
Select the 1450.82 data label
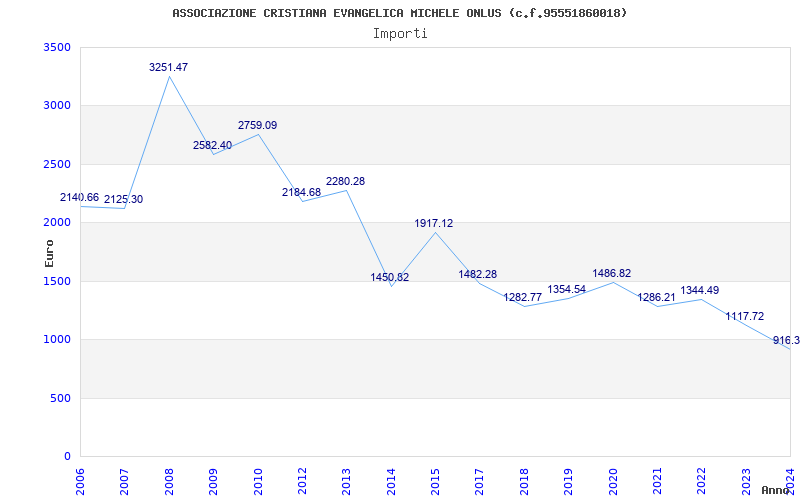click(x=390, y=278)
